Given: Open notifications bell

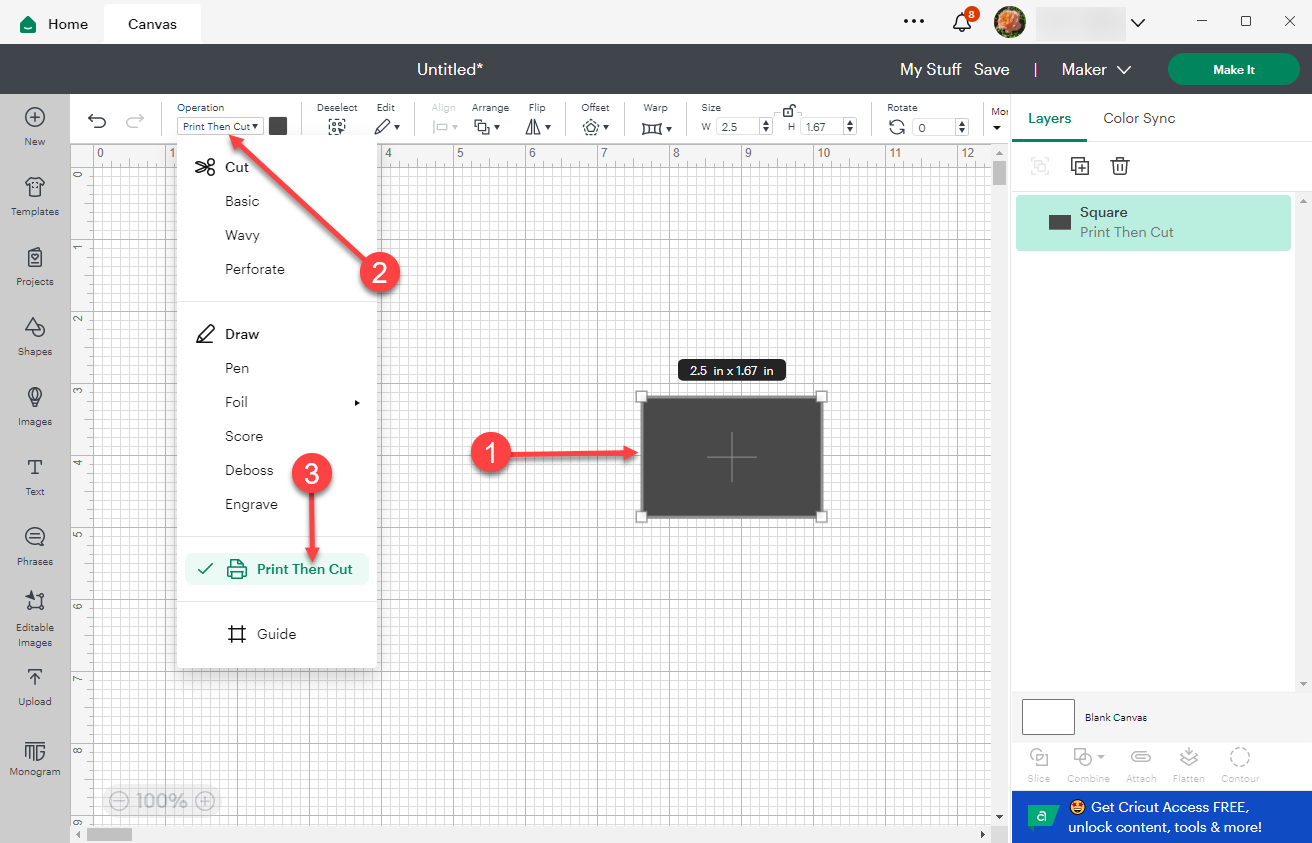Looking at the screenshot, I should tap(962, 22).
